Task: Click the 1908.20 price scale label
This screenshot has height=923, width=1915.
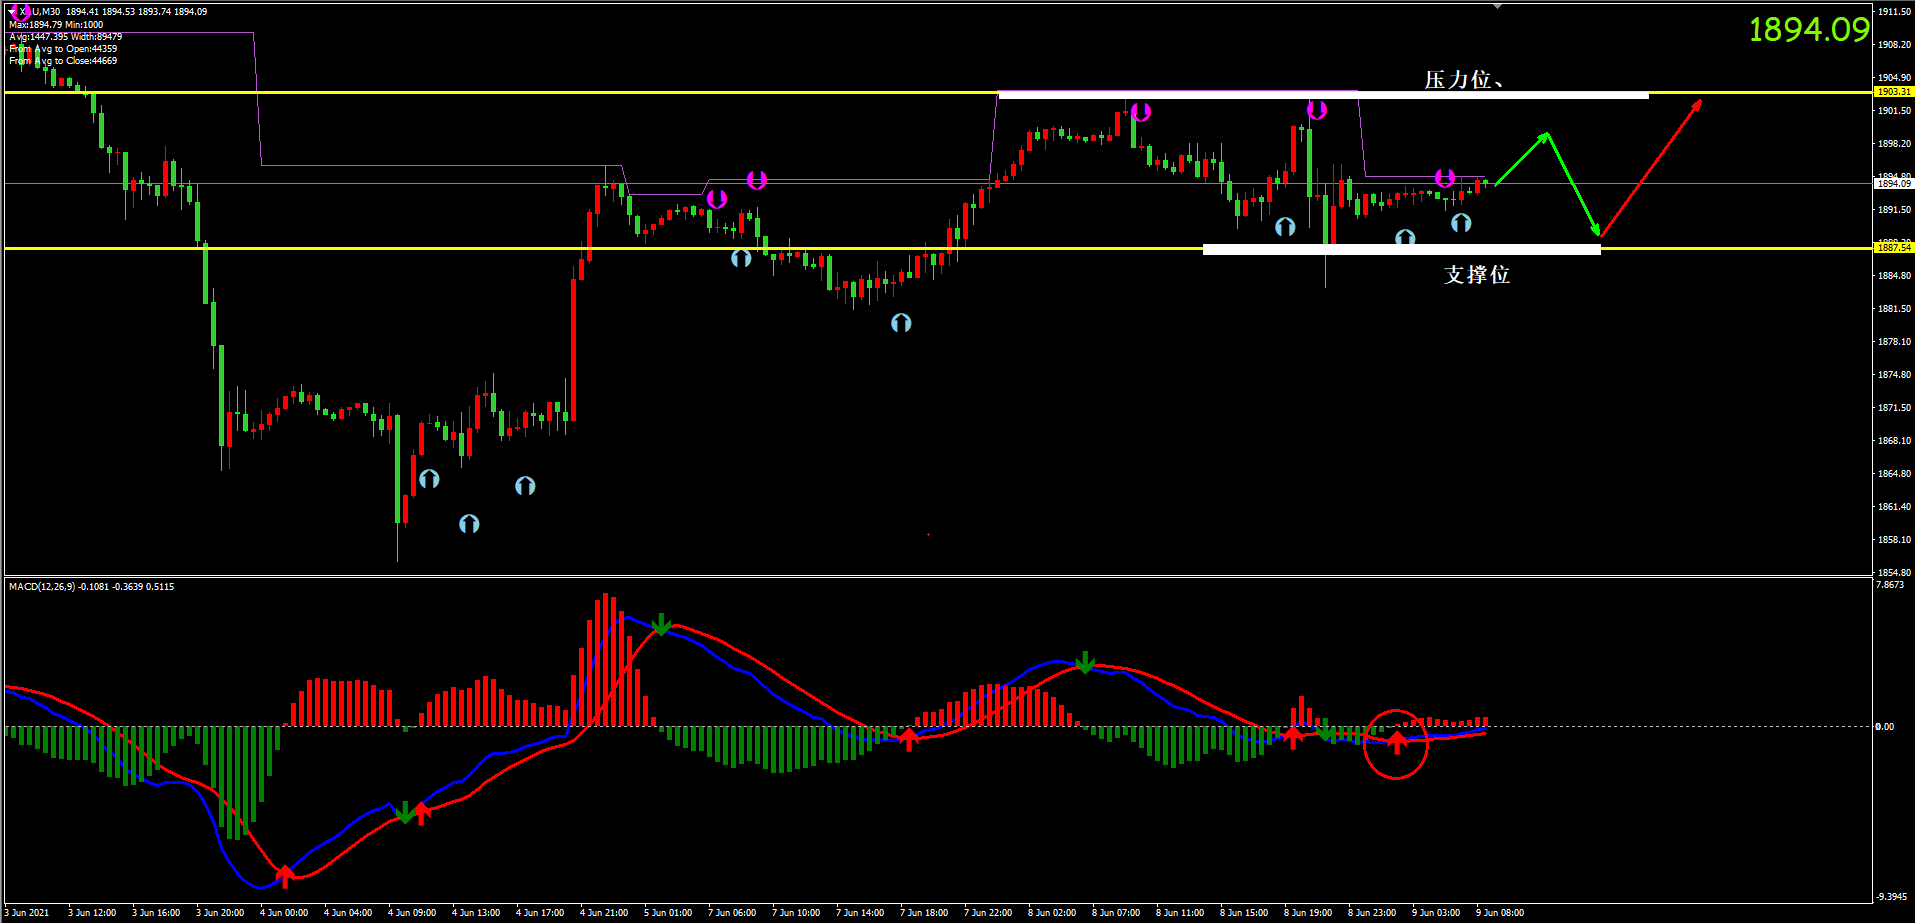Action: [1894, 45]
